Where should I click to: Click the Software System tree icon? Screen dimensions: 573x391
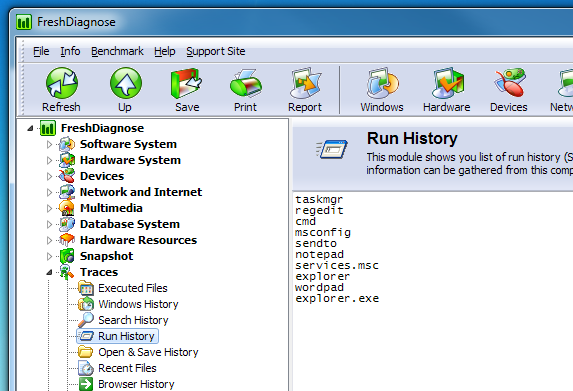pyautogui.click(x=67, y=144)
